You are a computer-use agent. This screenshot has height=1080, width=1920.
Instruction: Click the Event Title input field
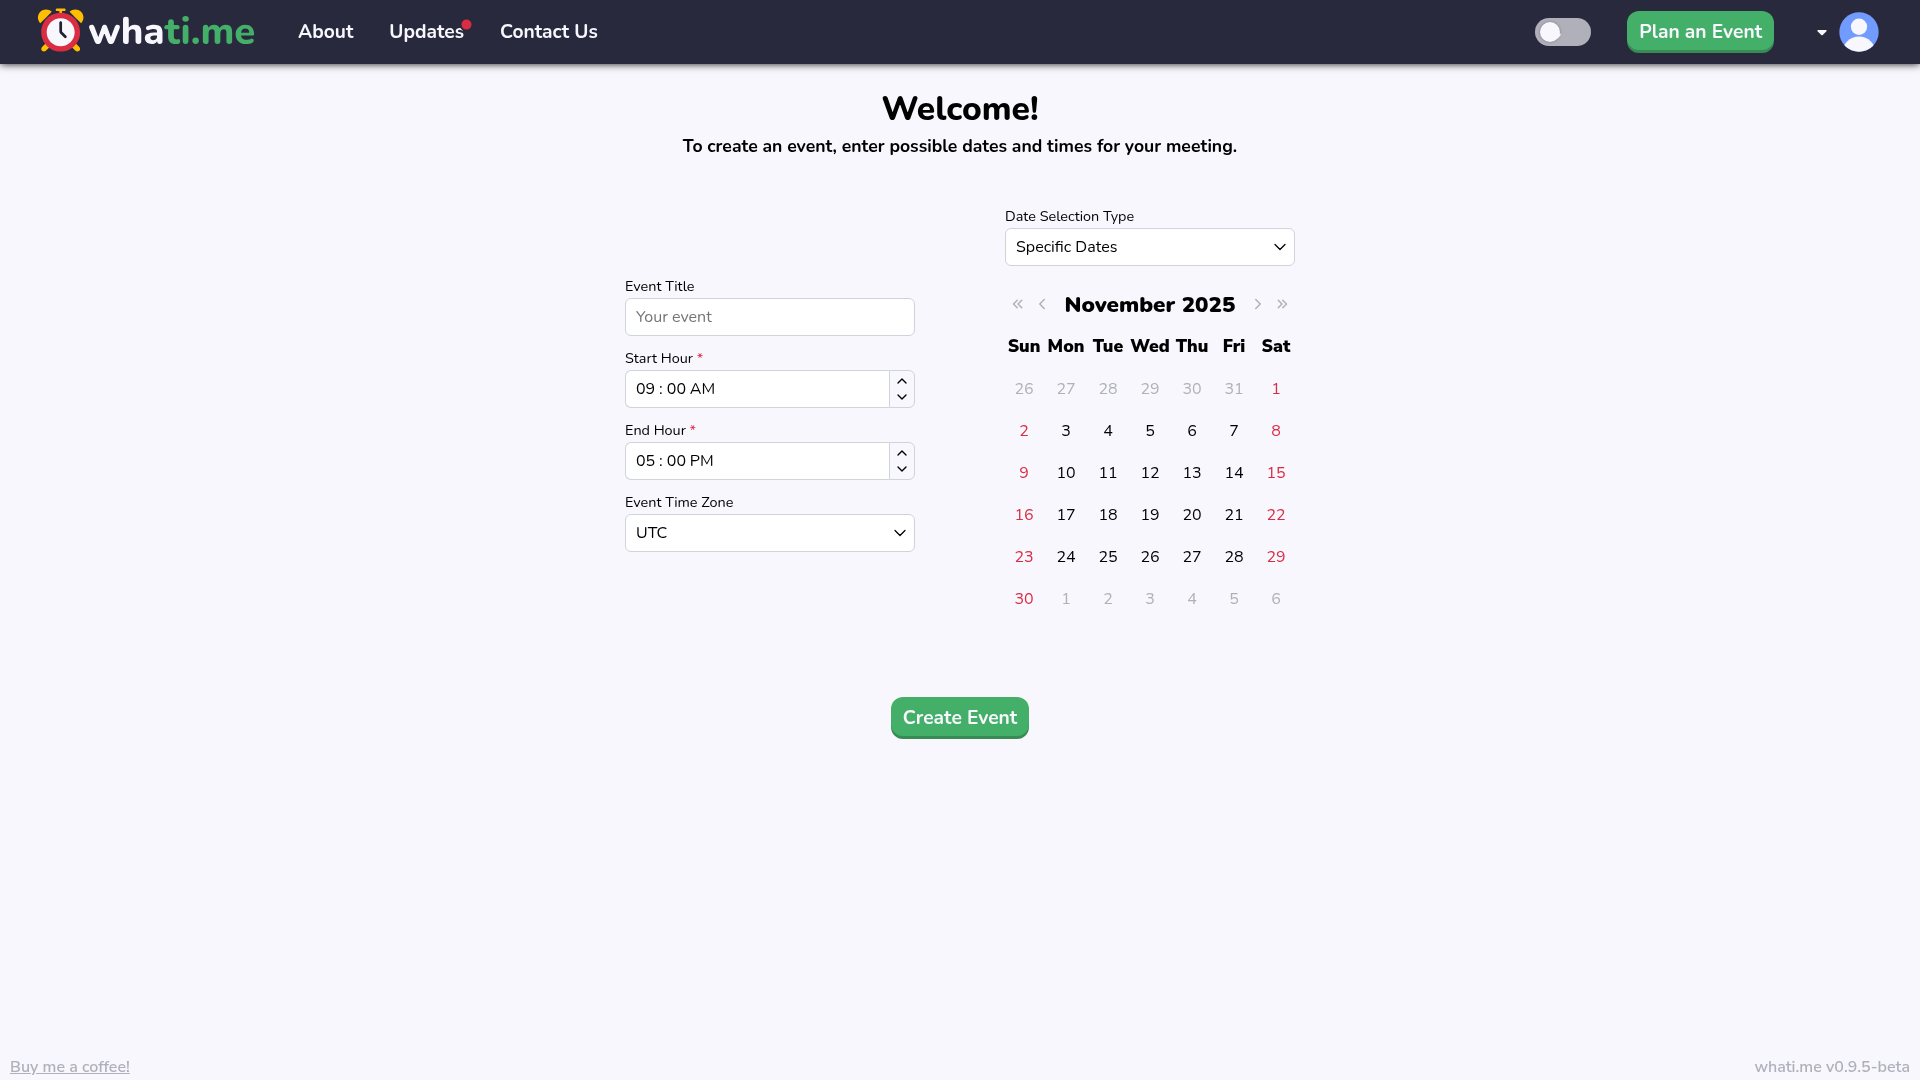769,317
